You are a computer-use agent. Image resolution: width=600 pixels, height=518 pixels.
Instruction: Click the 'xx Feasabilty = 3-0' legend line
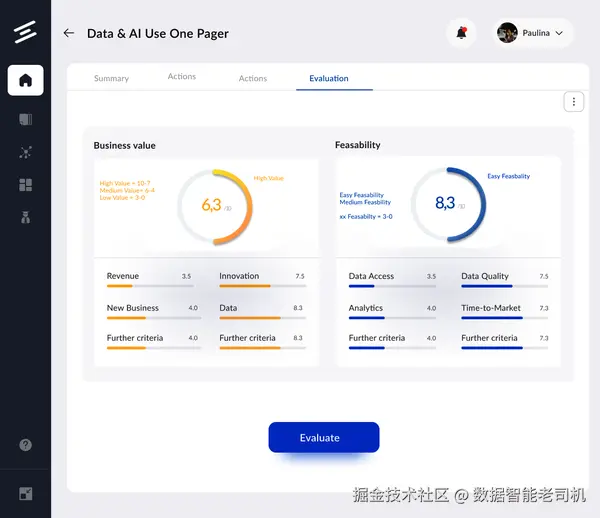pyautogui.click(x=366, y=217)
